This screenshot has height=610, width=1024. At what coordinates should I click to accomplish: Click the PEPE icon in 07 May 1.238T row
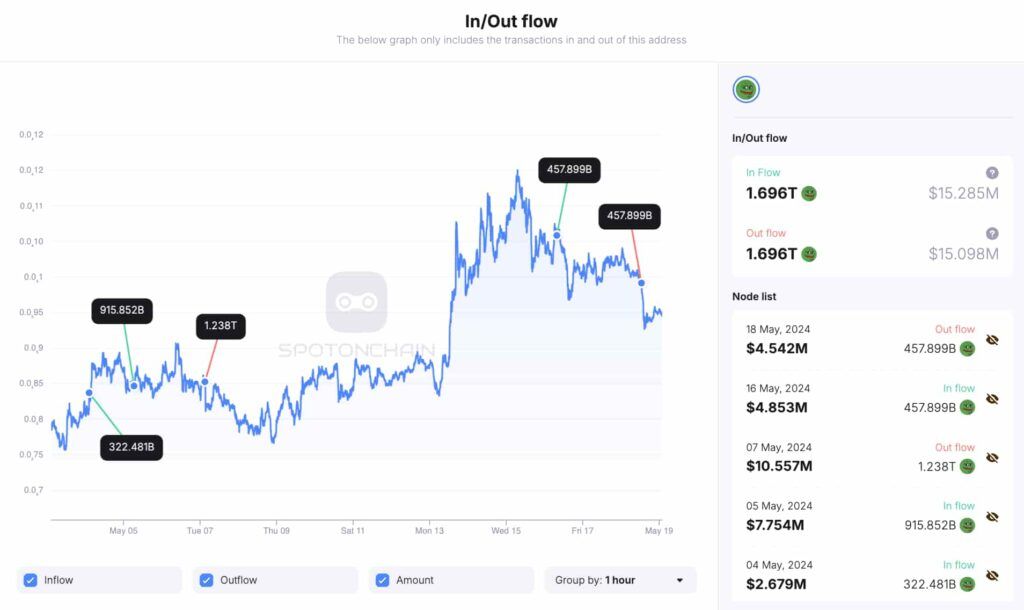(x=967, y=466)
